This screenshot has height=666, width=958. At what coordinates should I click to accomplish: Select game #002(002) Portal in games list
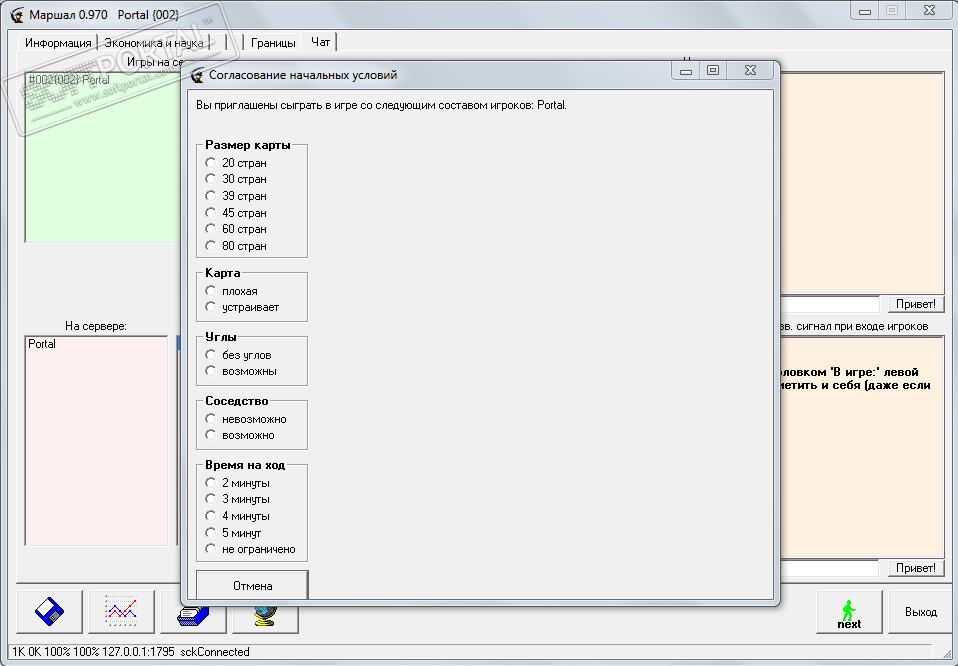69,79
